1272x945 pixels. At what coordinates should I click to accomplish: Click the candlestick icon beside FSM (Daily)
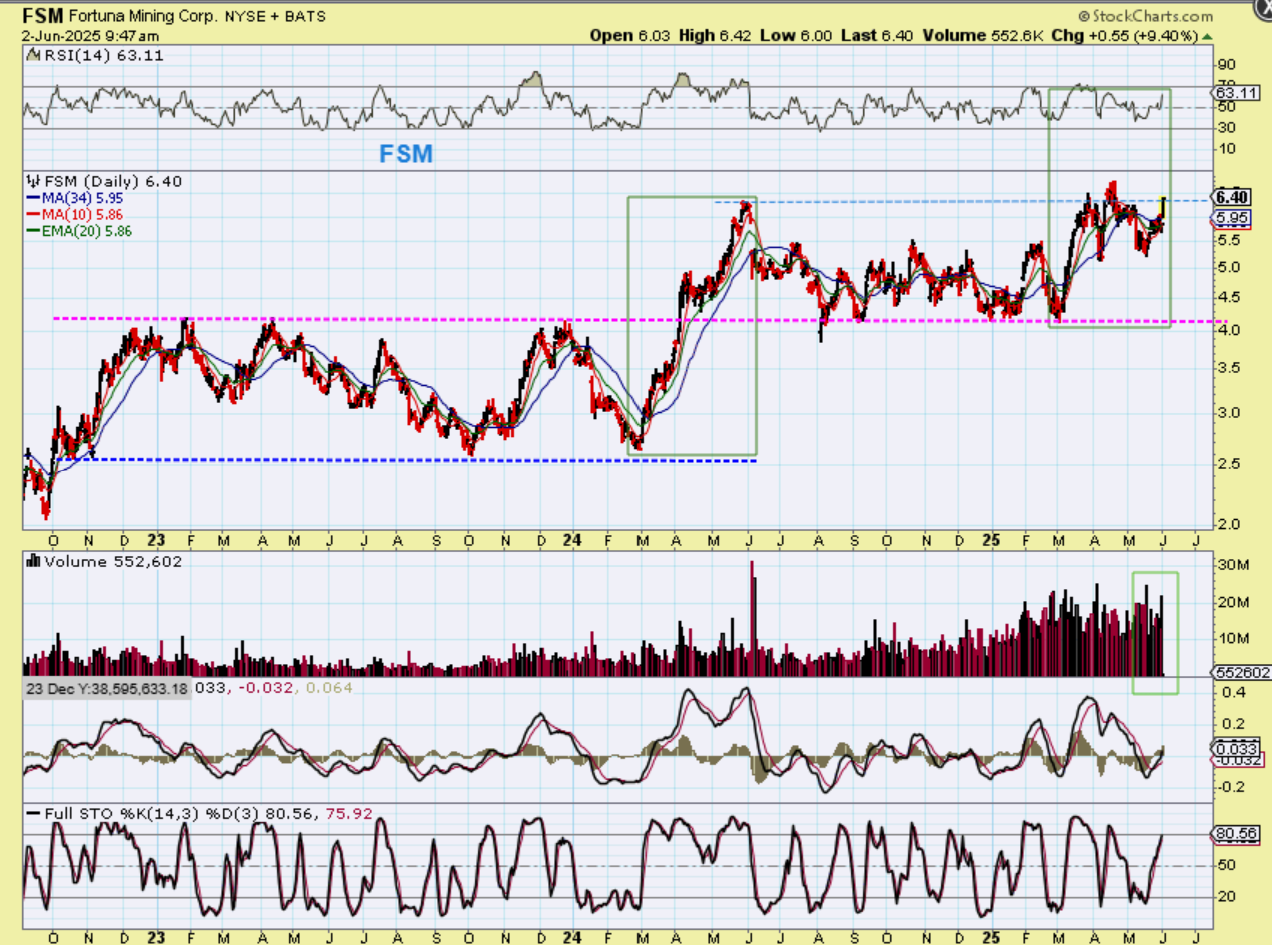tap(32, 181)
